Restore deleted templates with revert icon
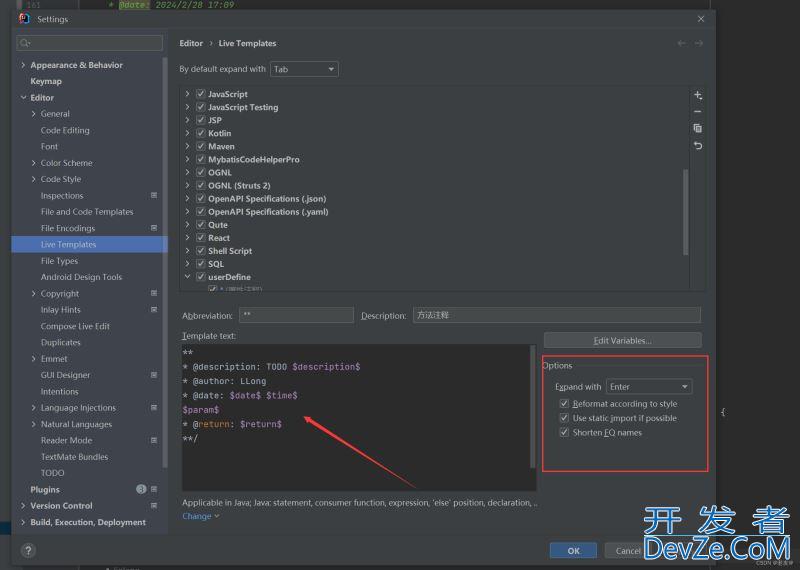Viewport: 800px width, 570px height. pyautogui.click(x=698, y=146)
